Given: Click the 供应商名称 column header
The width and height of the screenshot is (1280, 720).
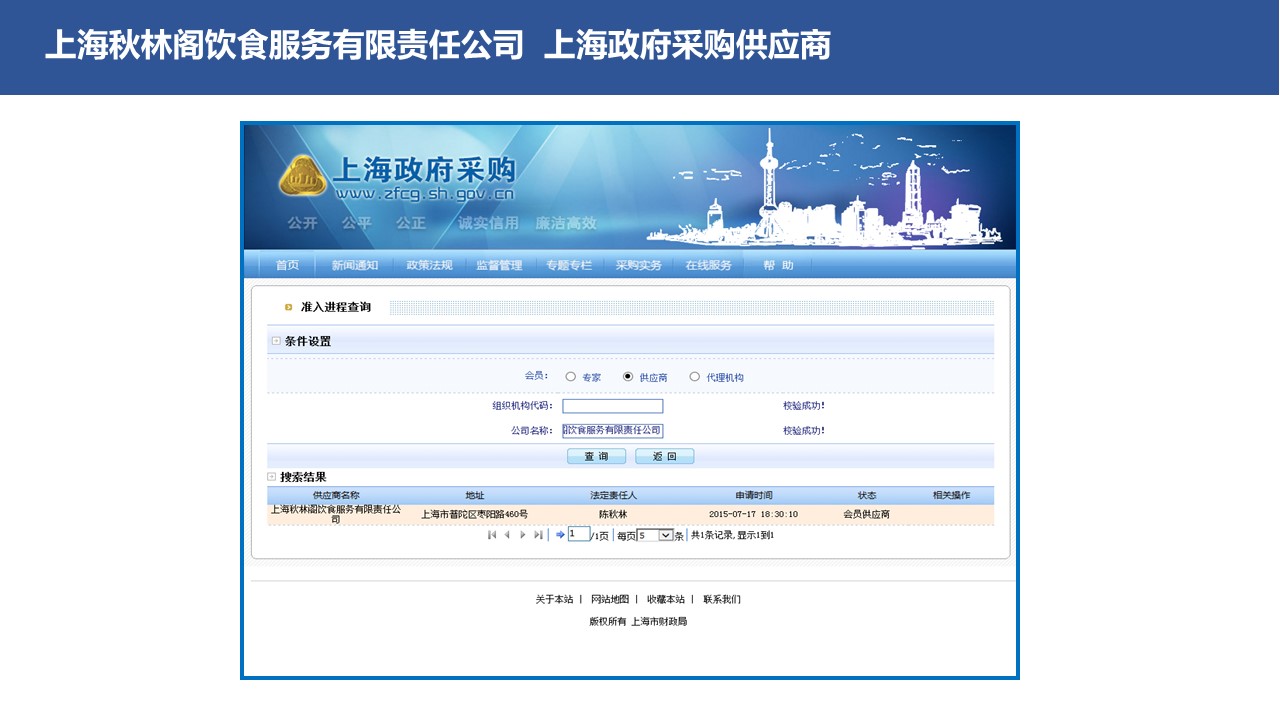Looking at the screenshot, I should coord(336,495).
